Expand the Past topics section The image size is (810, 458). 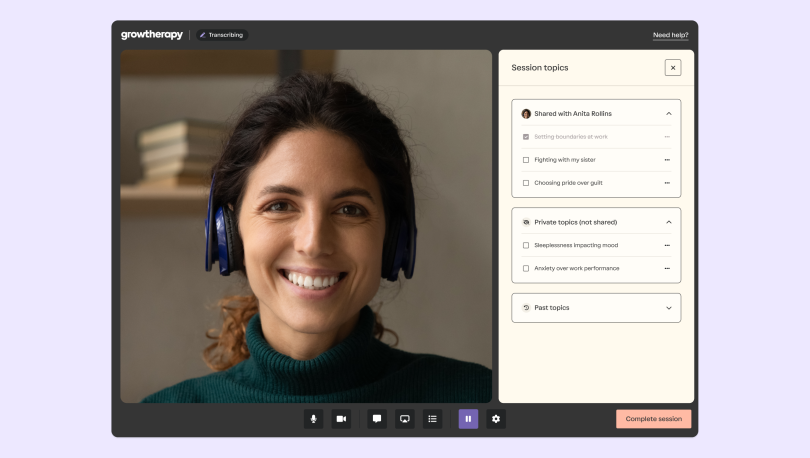click(669, 308)
